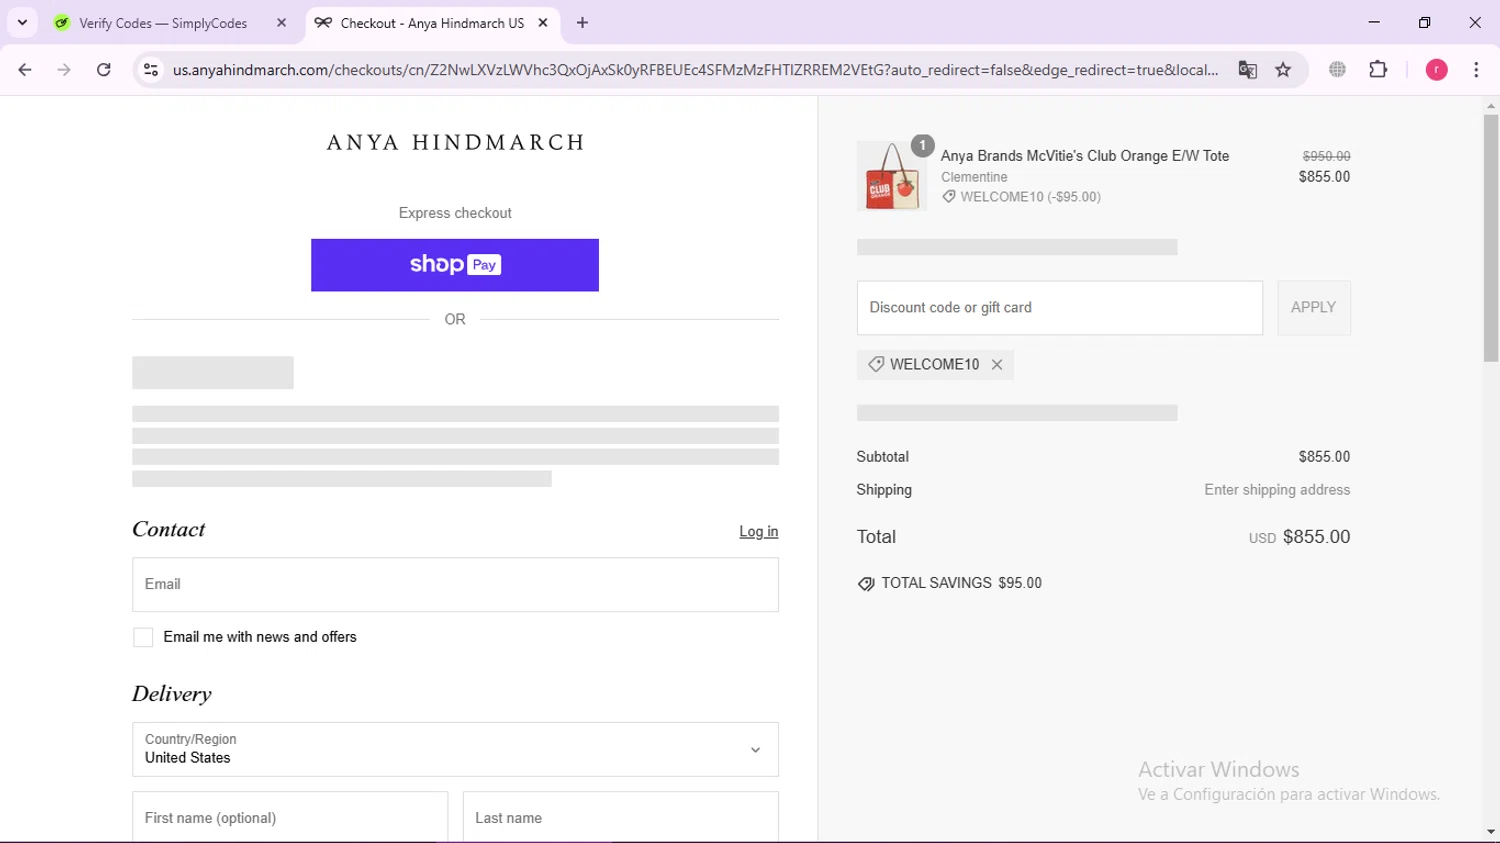The width and height of the screenshot is (1500, 843).
Task: Reload the checkout page
Action: tap(104, 70)
